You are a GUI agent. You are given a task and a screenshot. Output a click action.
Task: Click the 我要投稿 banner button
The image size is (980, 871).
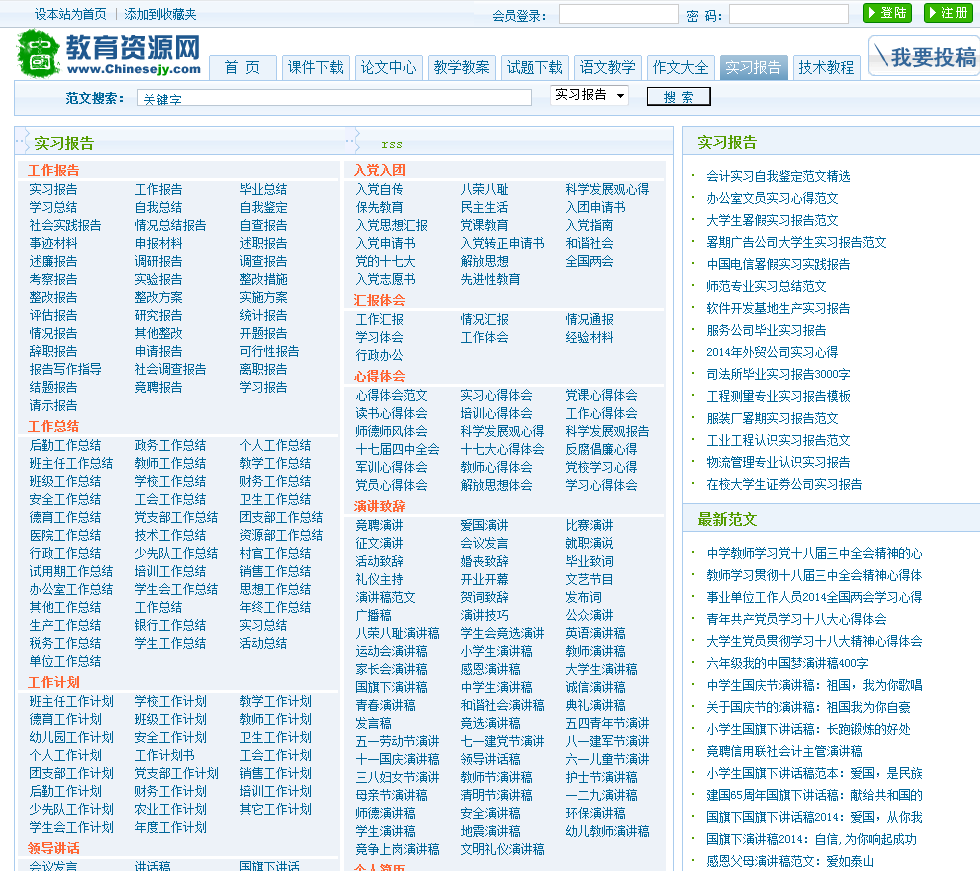pyautogui.click(x=925, y=57)
